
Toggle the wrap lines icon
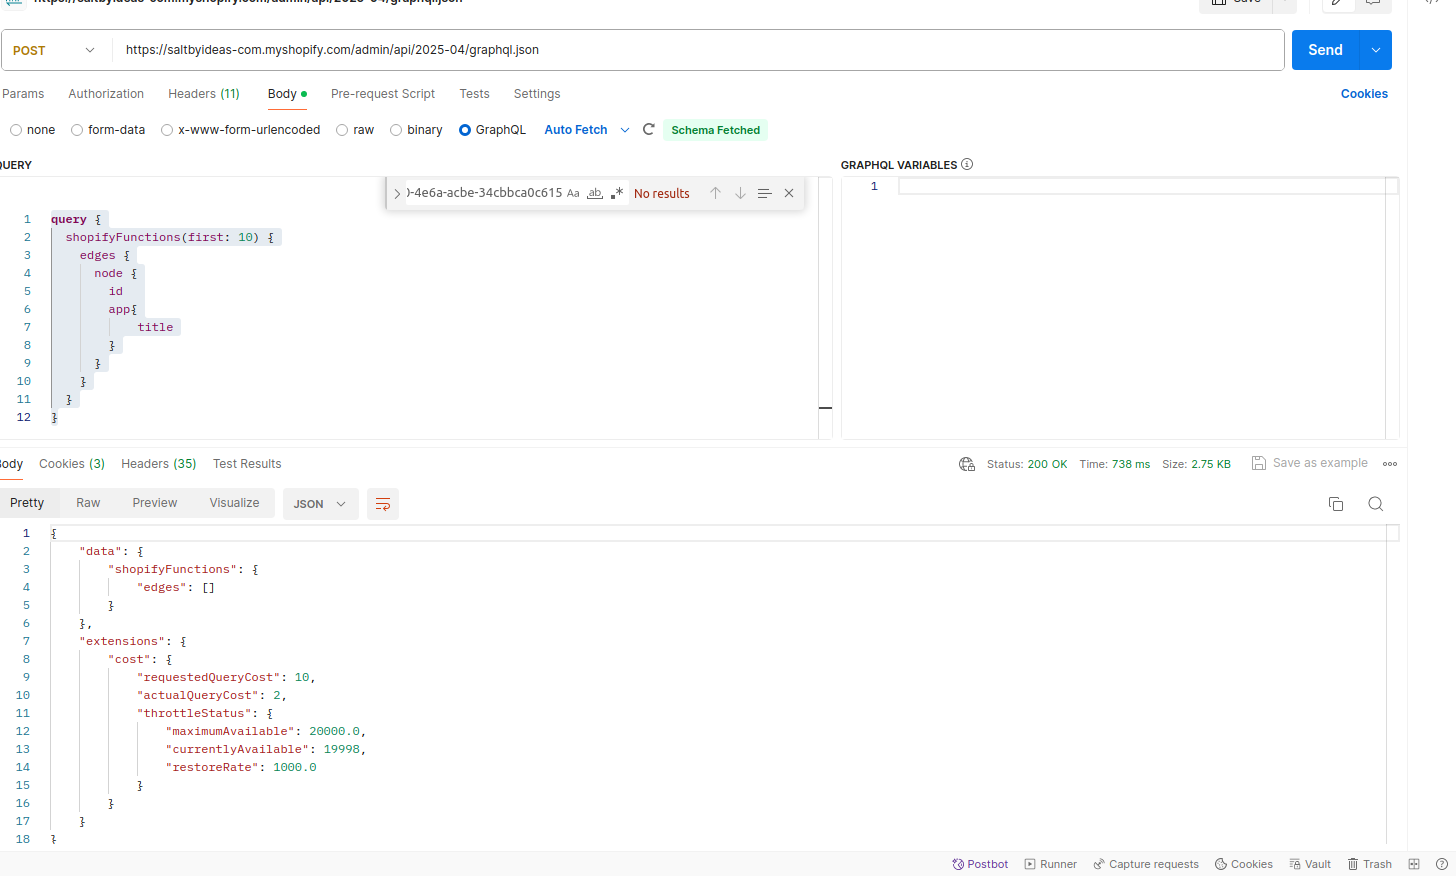[x=382, y=504]
